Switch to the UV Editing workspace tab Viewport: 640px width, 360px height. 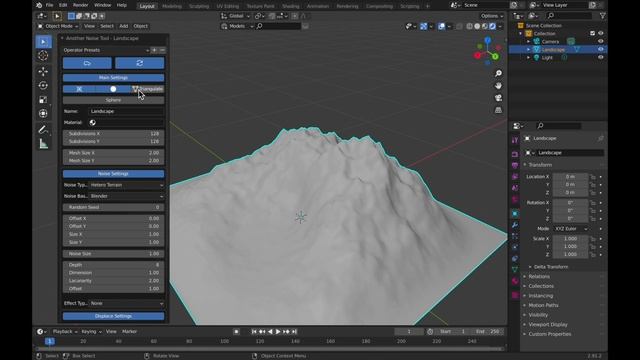click(228, 6)
